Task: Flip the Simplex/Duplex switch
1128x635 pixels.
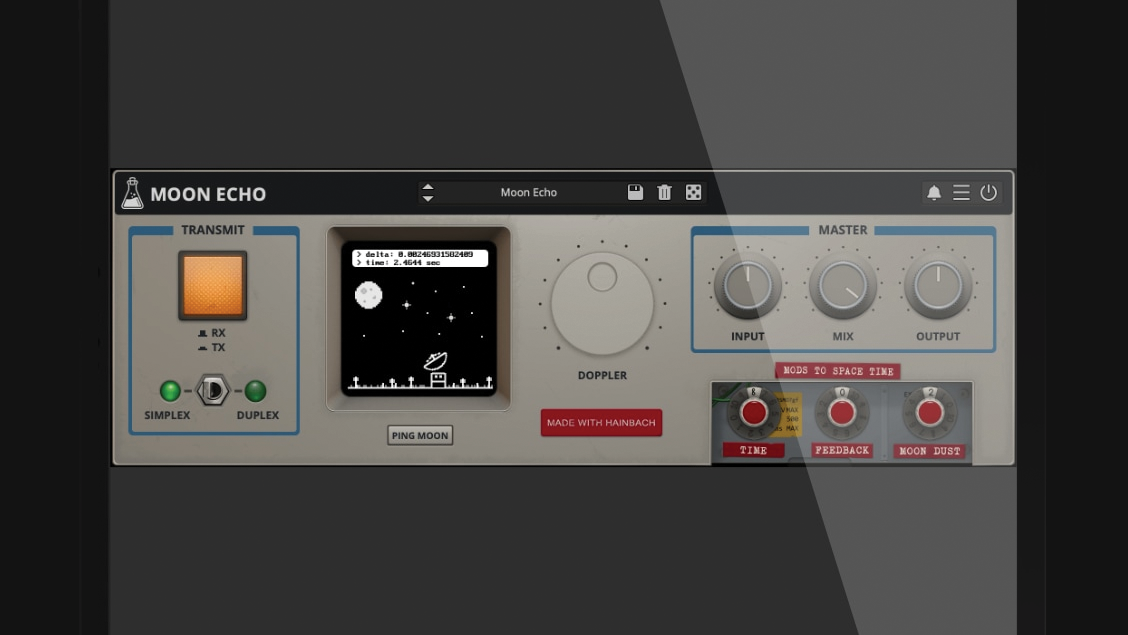Action: coord(212,392)
